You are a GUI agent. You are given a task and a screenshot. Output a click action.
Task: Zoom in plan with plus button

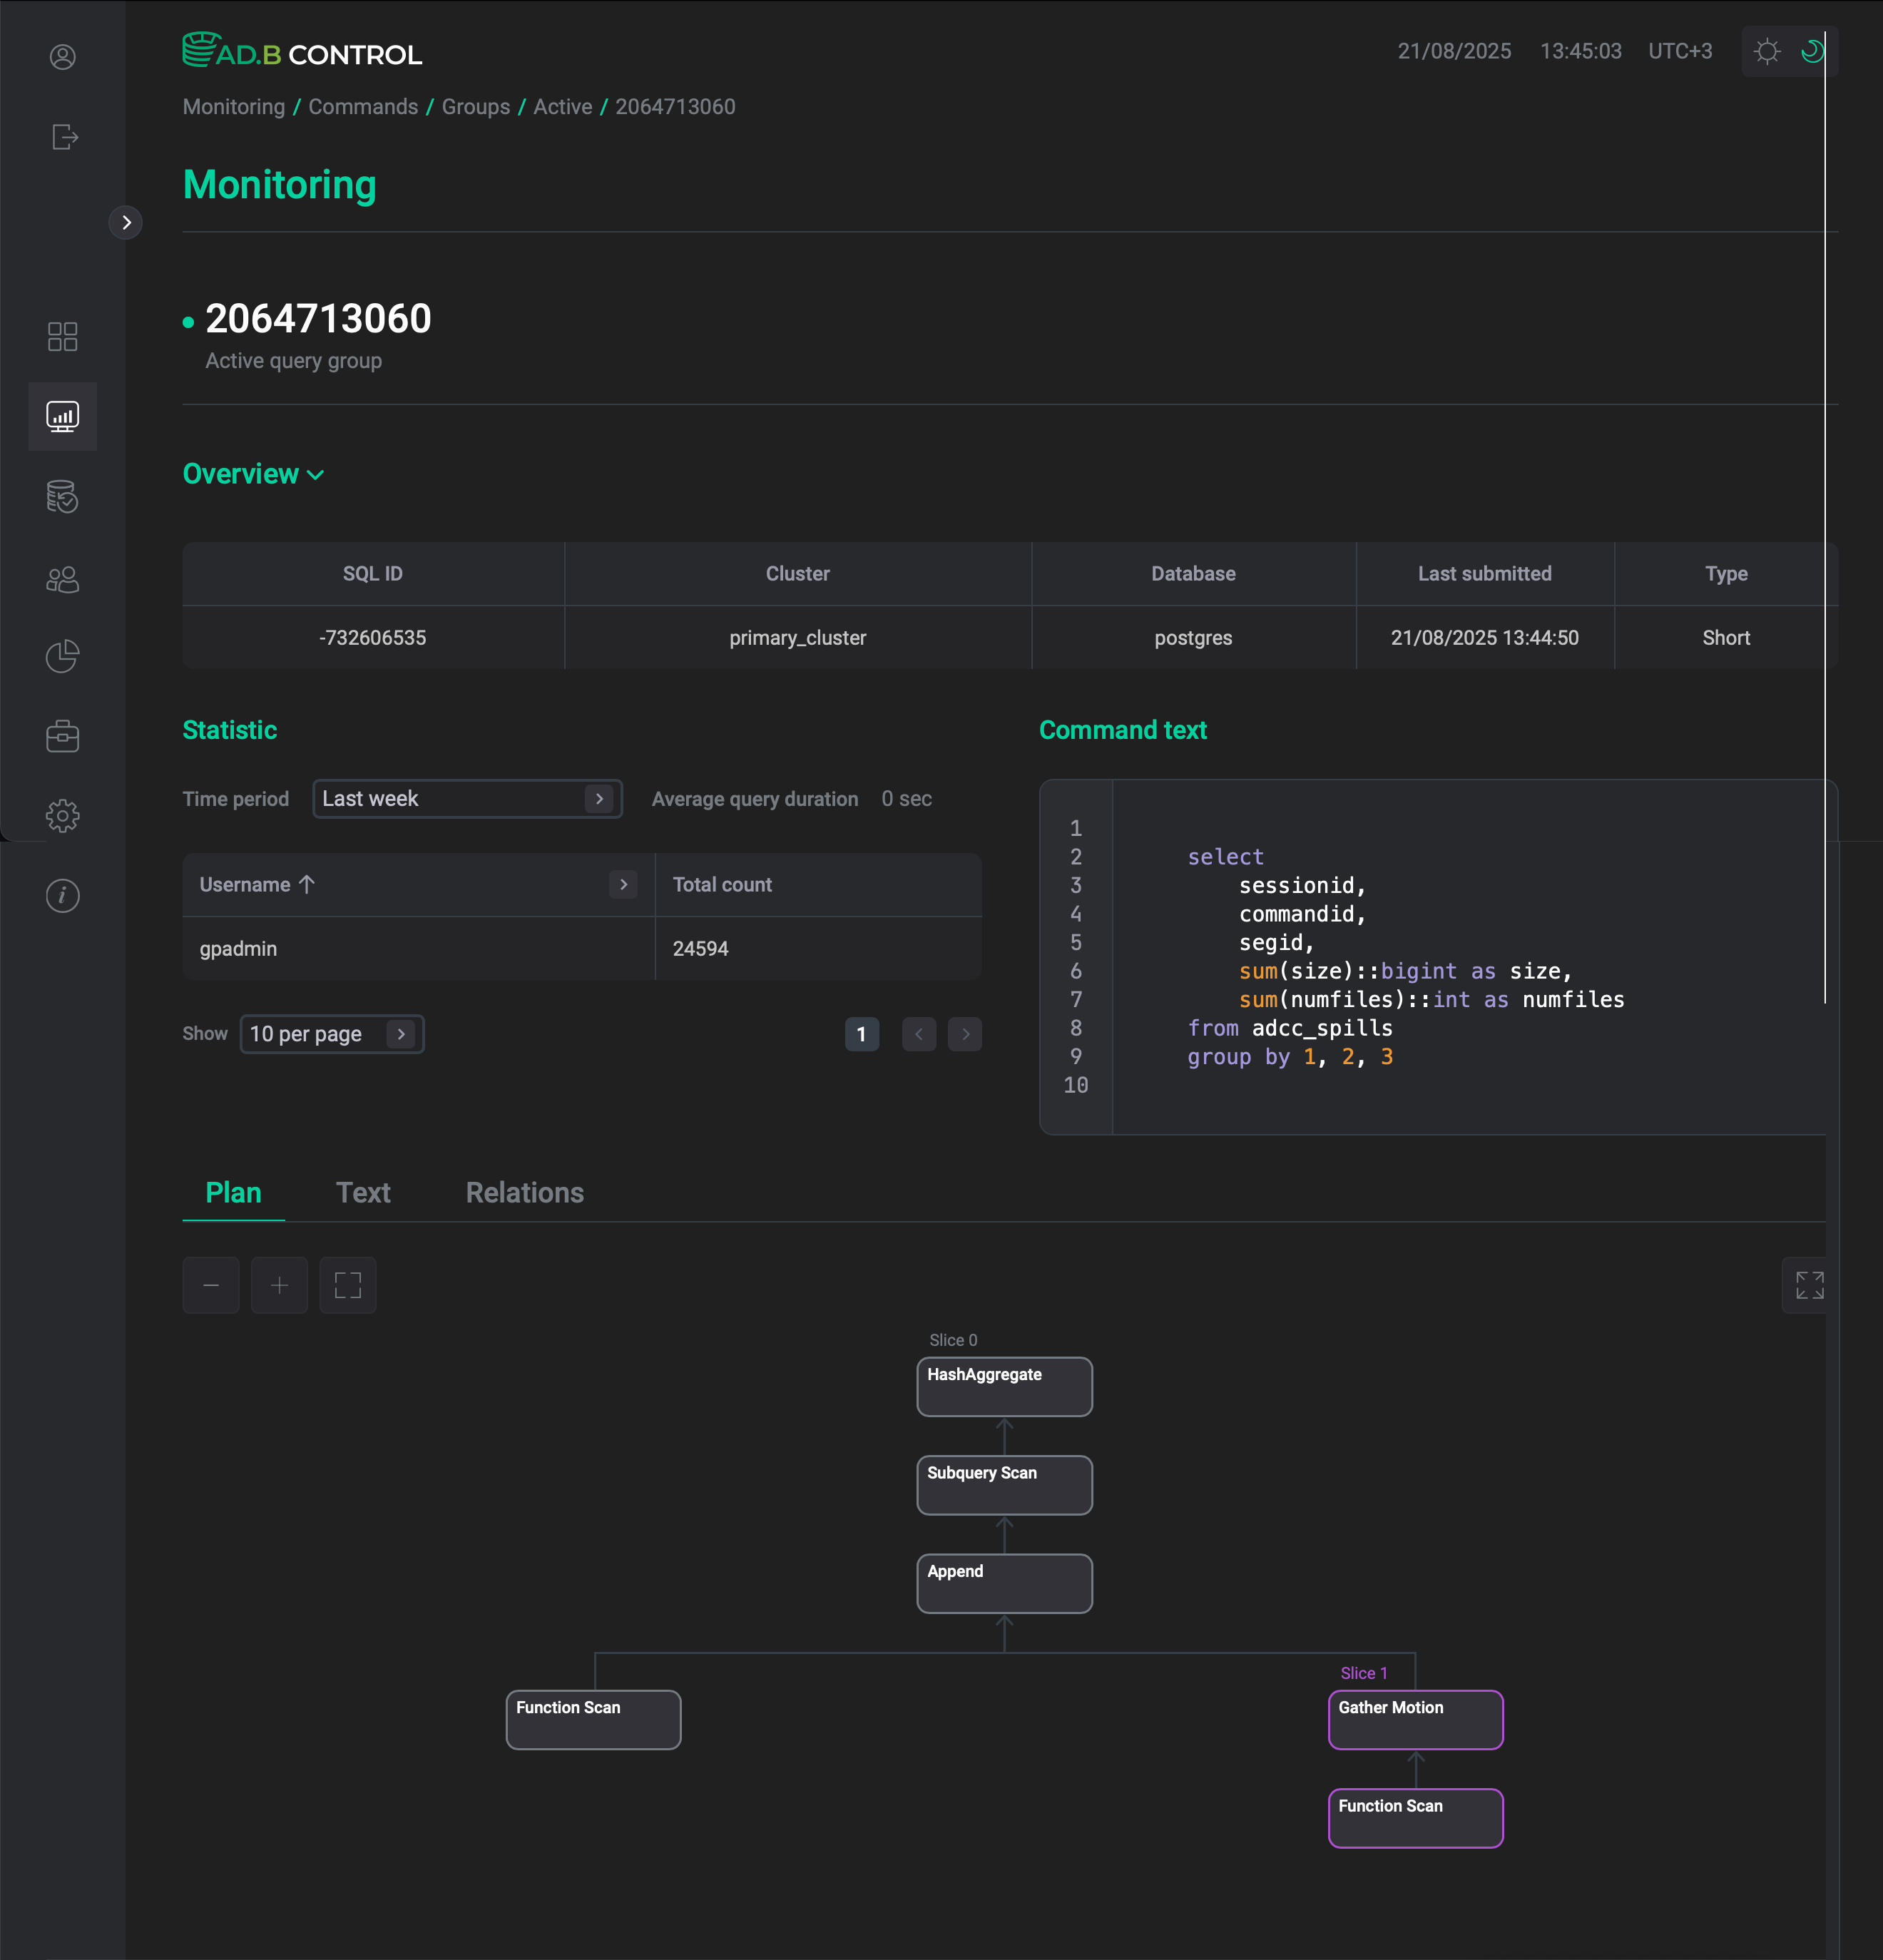(279, 1285)
